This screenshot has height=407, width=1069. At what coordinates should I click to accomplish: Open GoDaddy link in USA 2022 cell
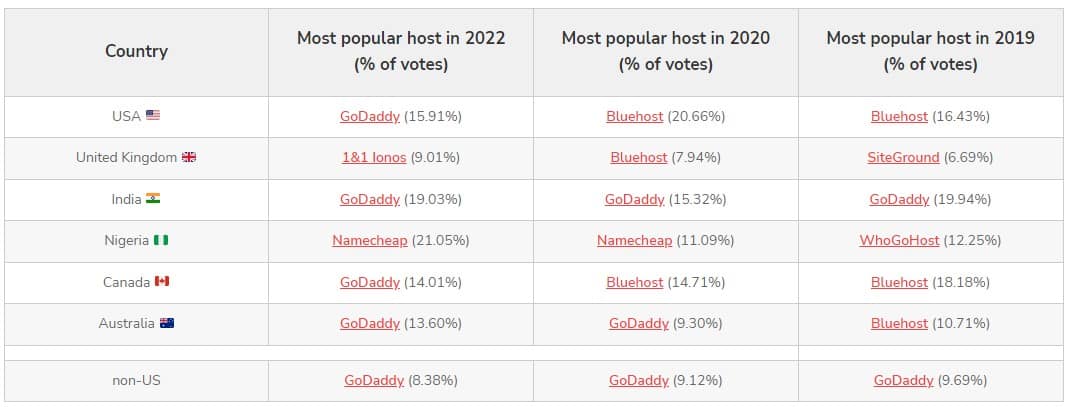(369, 116)
